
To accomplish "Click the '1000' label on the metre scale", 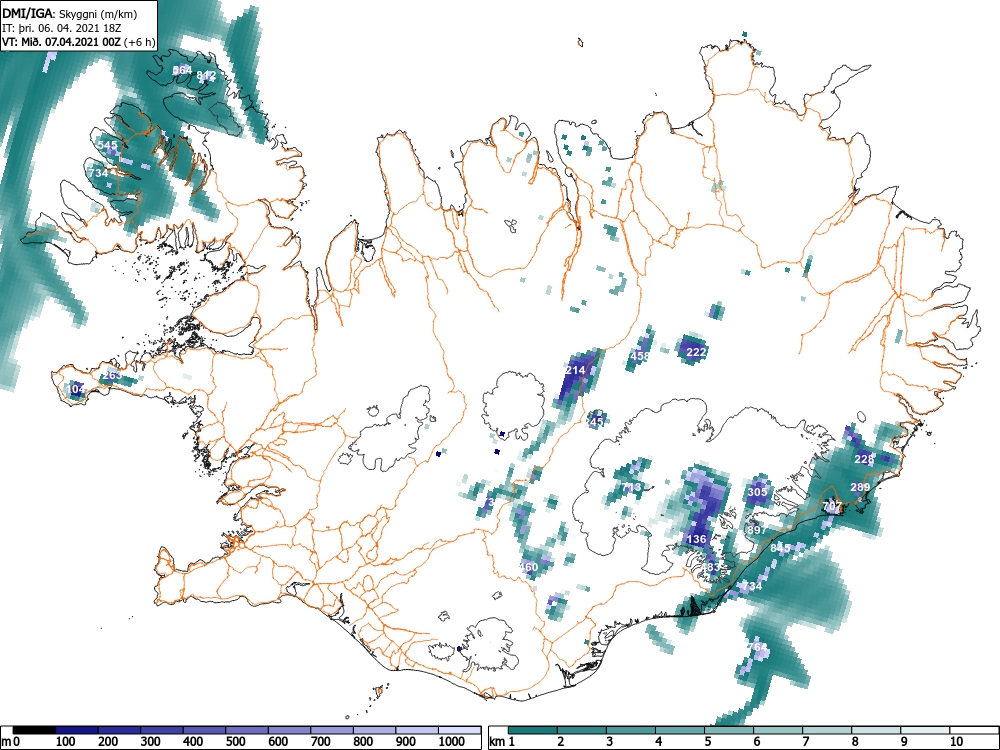I will (x=452, y=741).
